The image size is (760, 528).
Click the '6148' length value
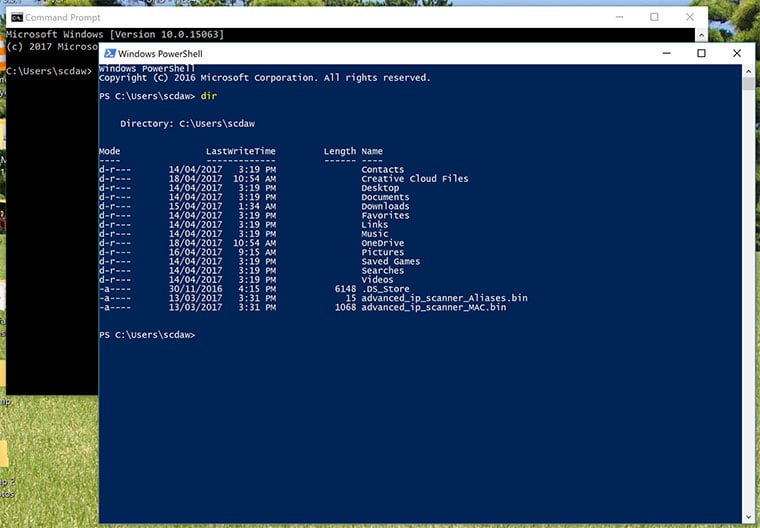345,289
